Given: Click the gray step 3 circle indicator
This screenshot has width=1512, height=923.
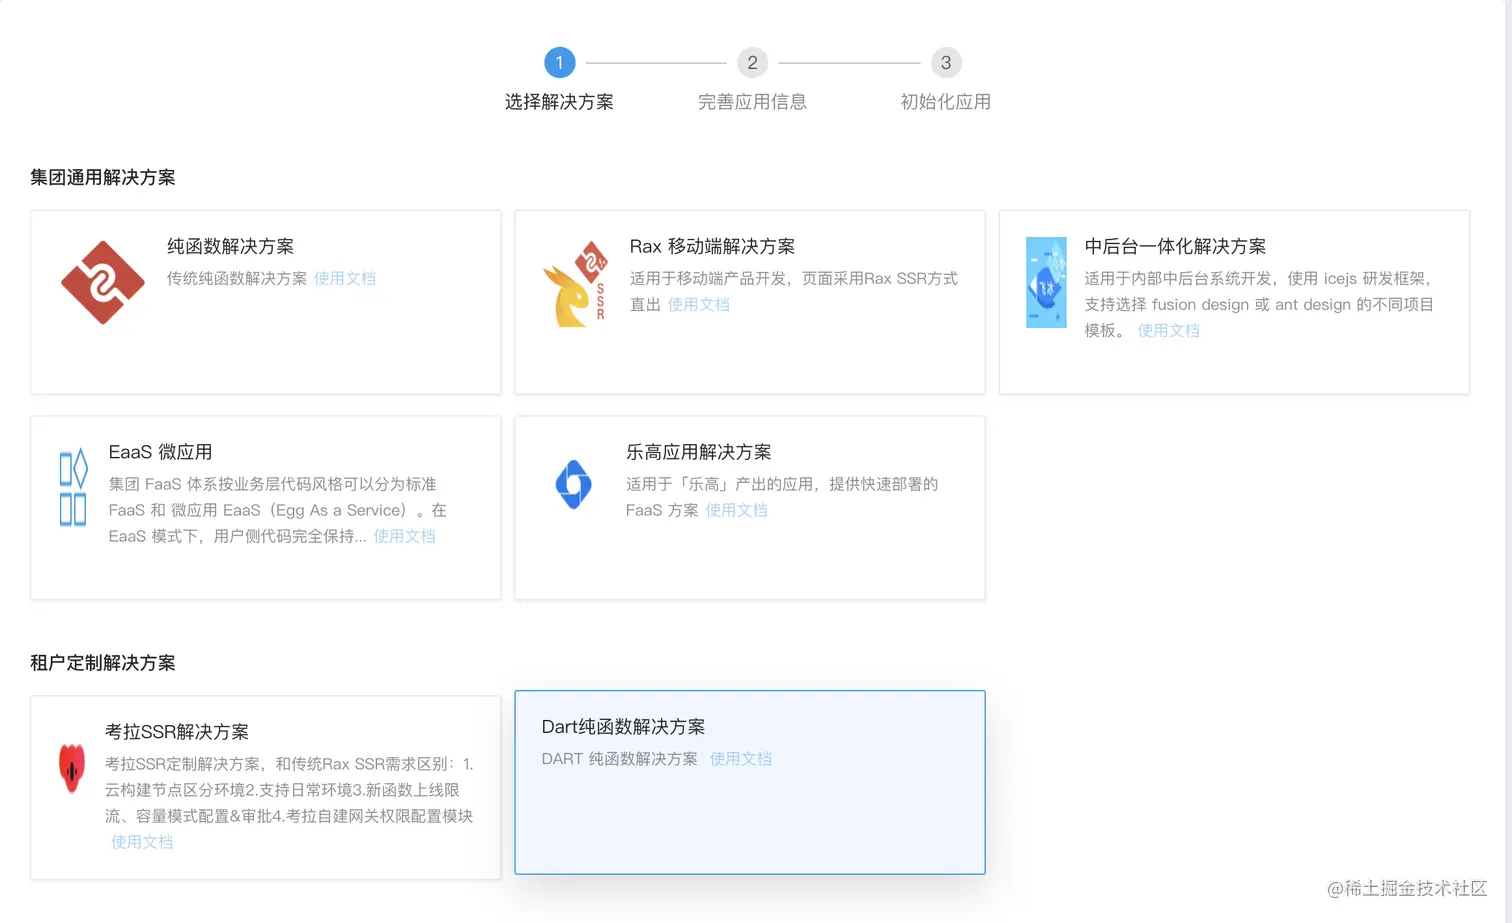Looking at the screenshot, I should pos(945,62).
